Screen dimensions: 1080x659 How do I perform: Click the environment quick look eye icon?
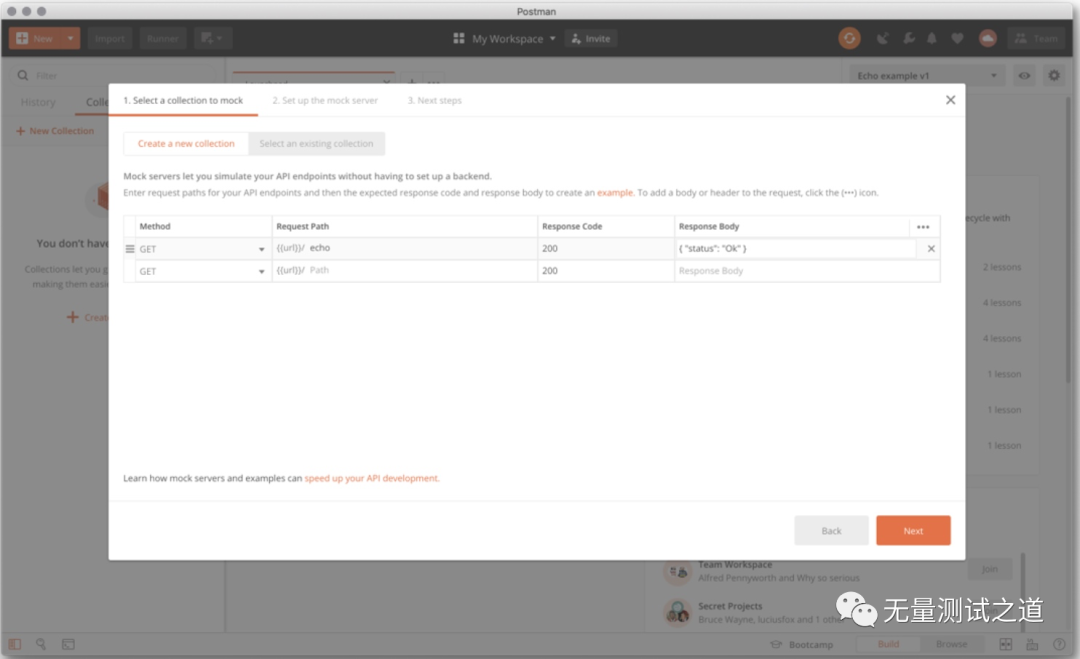click(x=1024, y=76)
